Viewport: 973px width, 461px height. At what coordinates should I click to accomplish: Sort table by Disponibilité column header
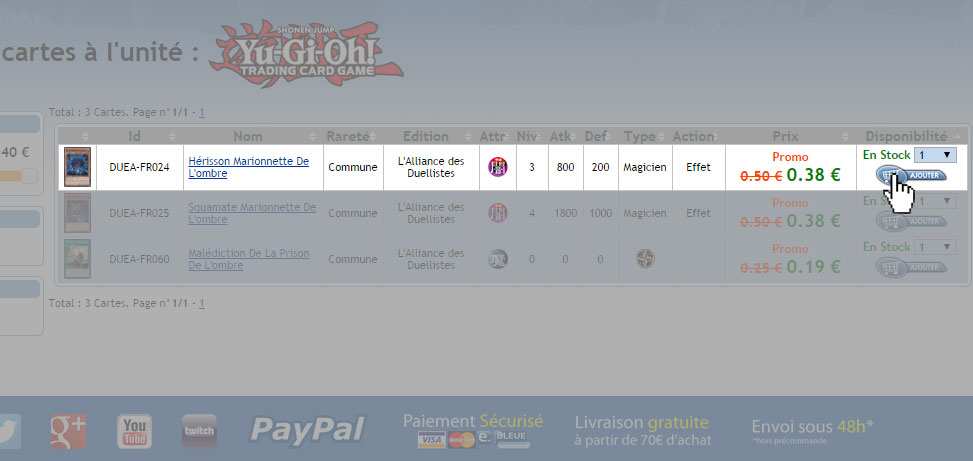[912, 136]
